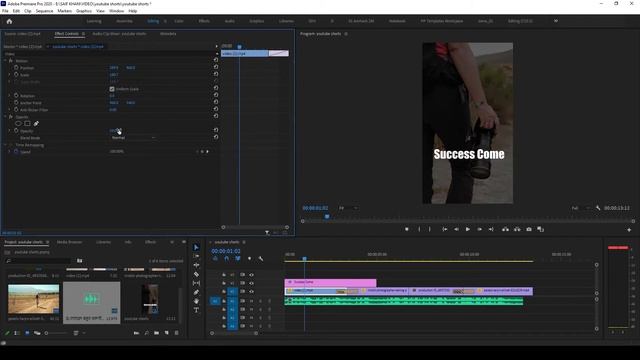This screenshot has width=640, height=360.
Task: Toggle Linked Selection in the timeline
Action: pos(238,258)
